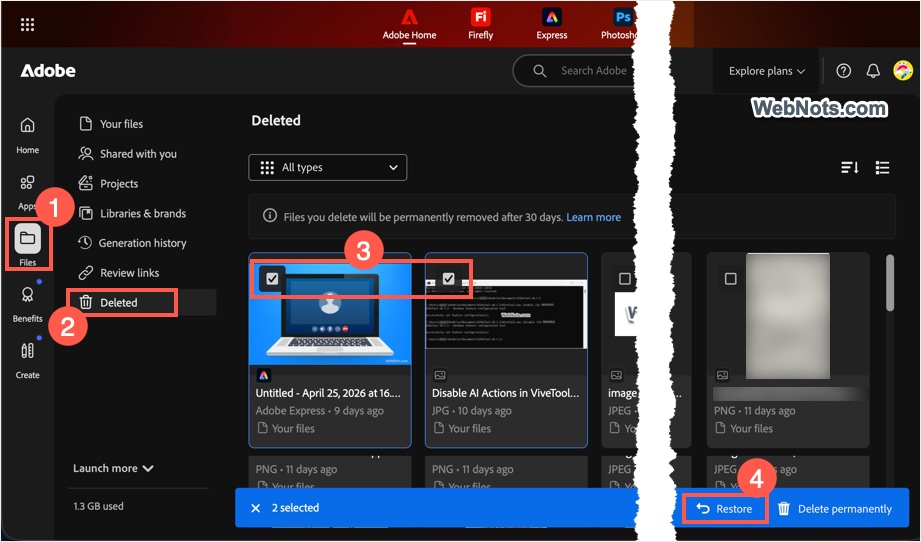This screenshot has height=542, width=921.
Task: Open Files in left rail
Action: [28, 244]
